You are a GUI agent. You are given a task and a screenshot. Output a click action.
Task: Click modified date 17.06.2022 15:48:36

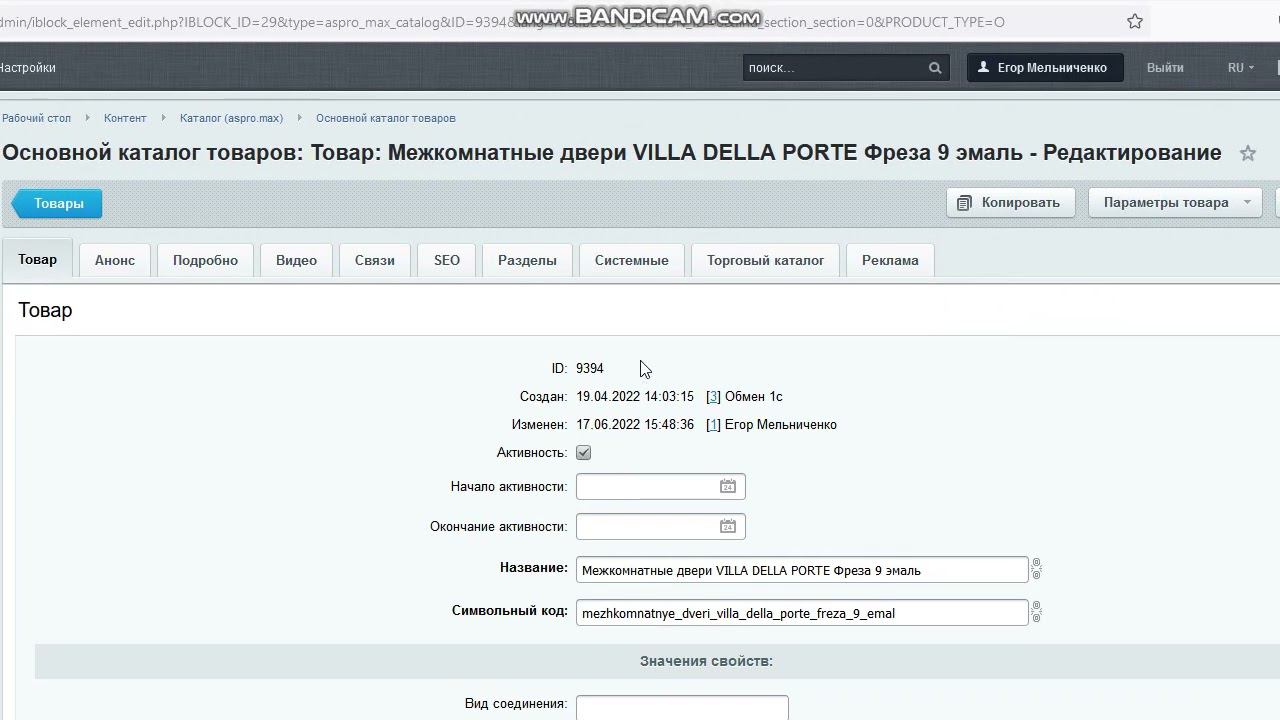pyautogui.click(x=635, y=424)
